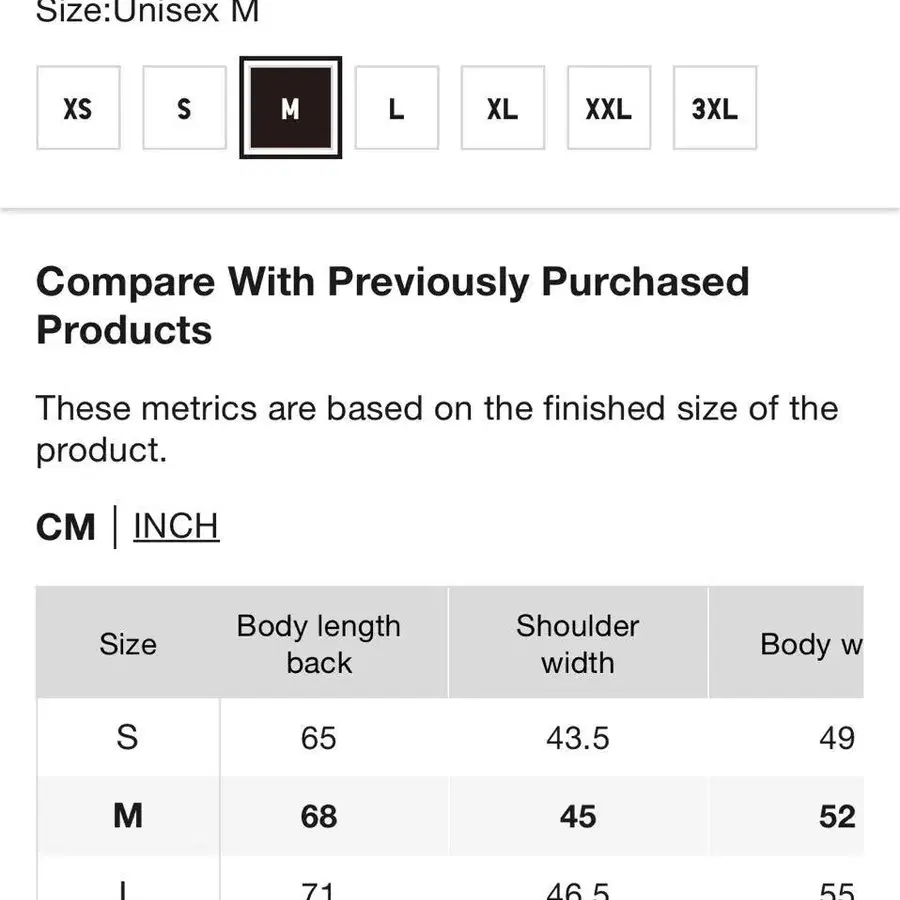Viewport: 900px width, 900px height.
Task: Select CM measurement unit
Action: [65, 527]
